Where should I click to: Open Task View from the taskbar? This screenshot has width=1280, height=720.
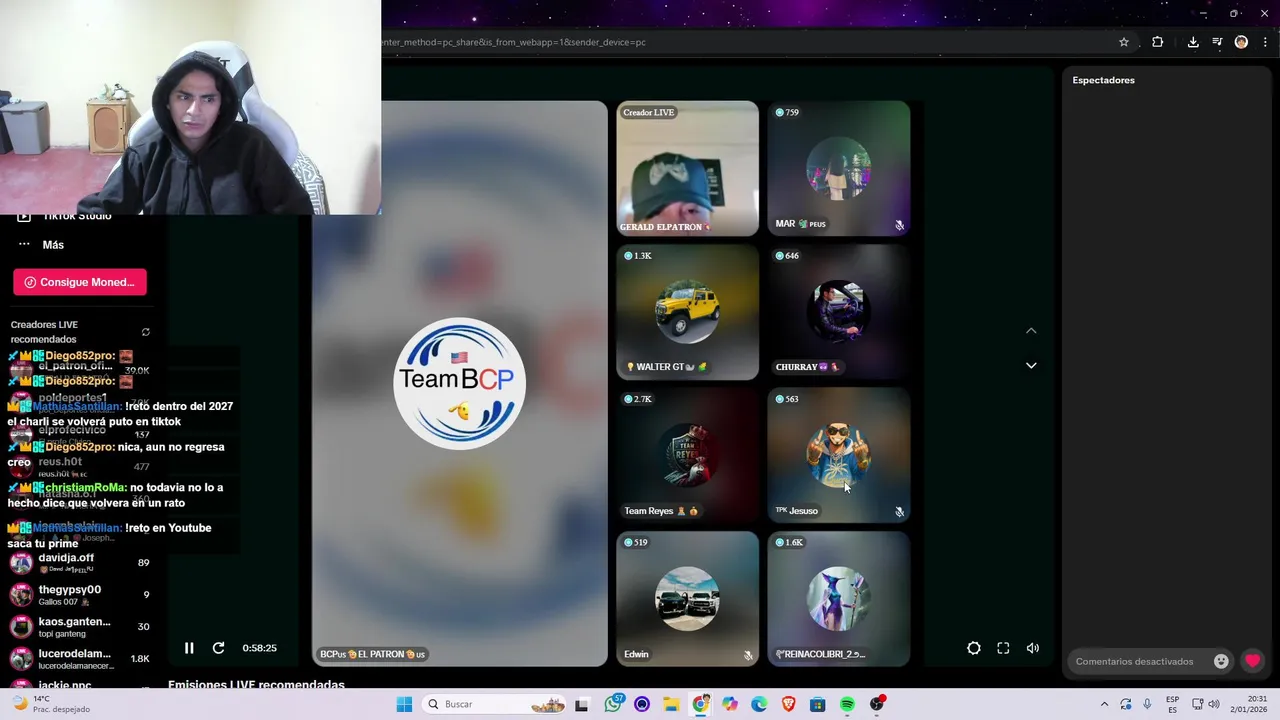[x=582, y=704]
